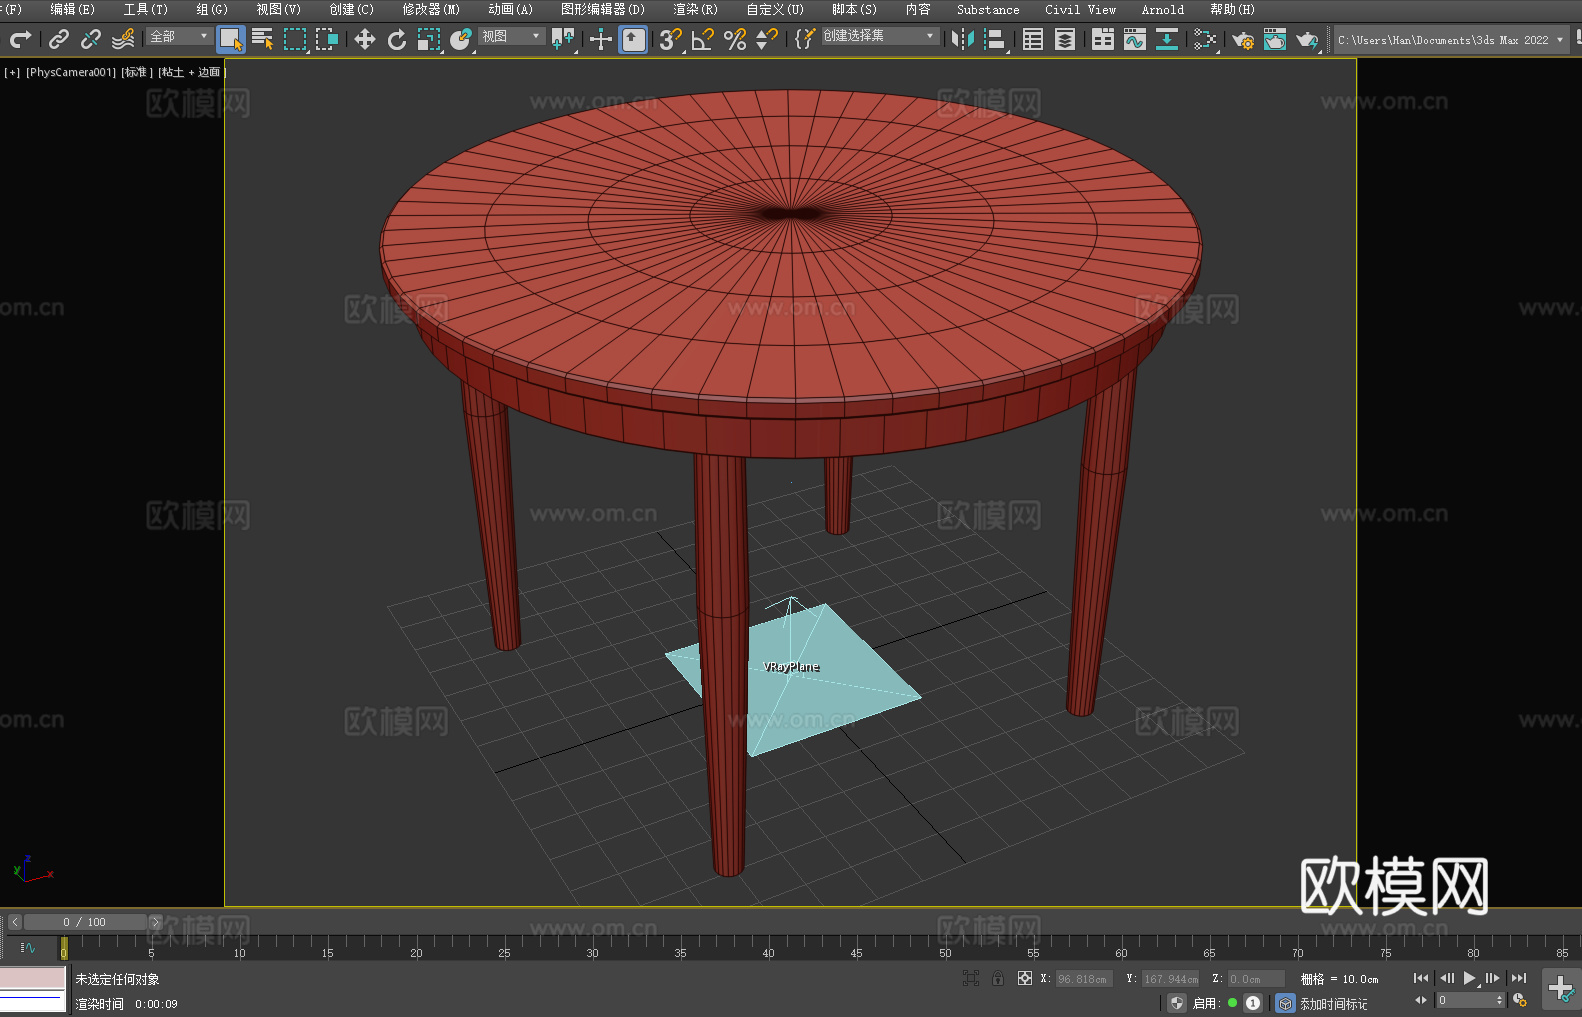Select the Rotate tool
1582x1017 pixels.
[397, 39]
